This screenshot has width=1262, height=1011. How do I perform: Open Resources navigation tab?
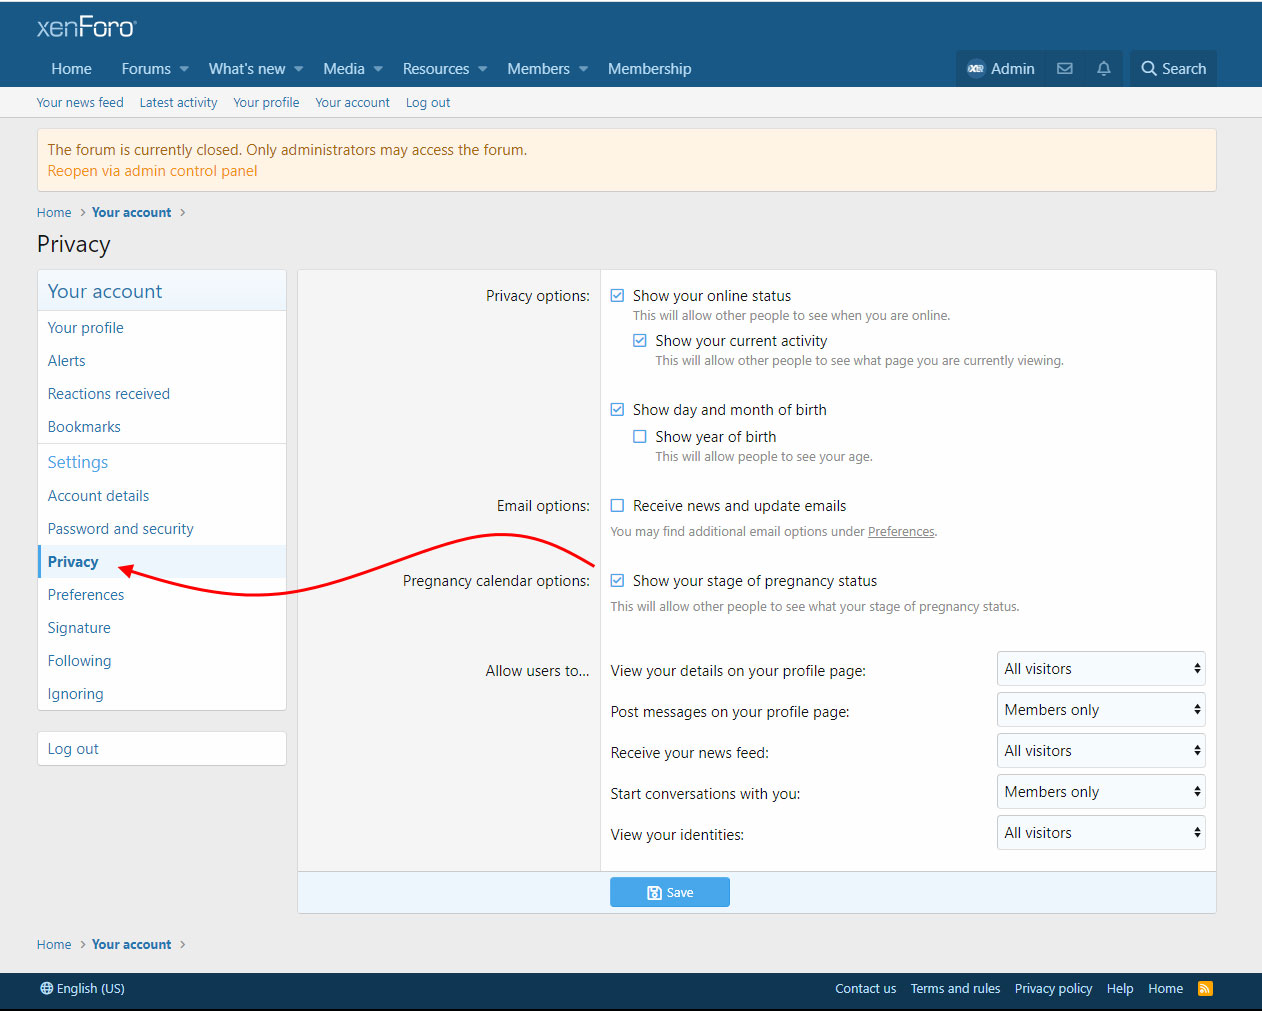coord(436,69)
